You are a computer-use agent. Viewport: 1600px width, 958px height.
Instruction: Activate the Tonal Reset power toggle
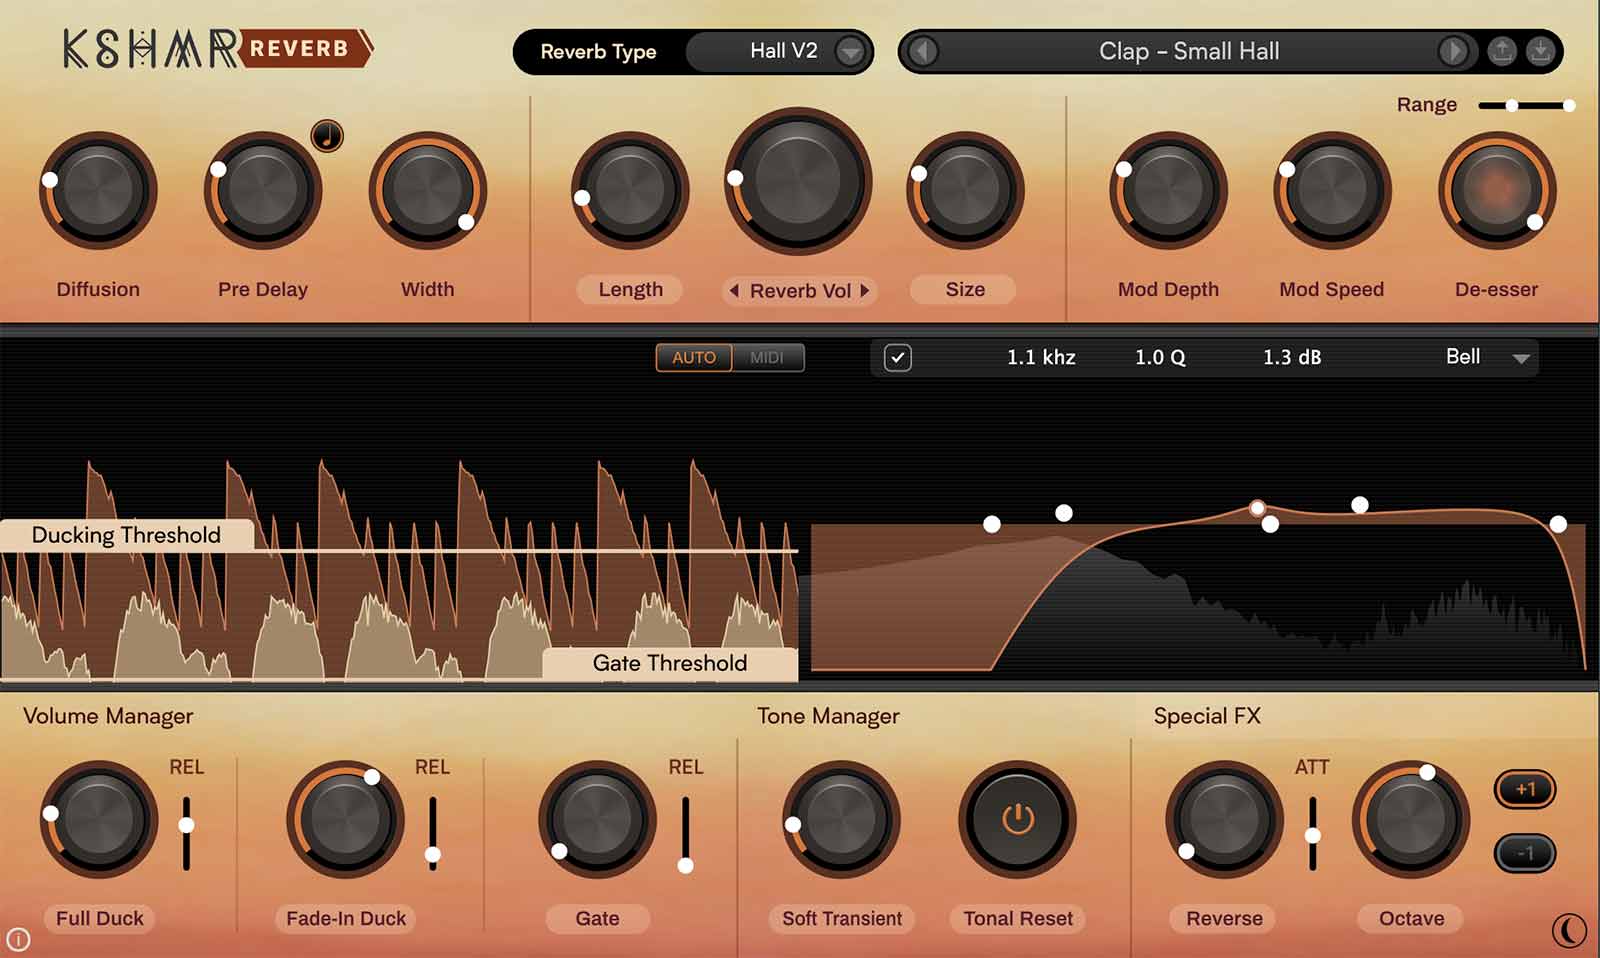pyautogui.click(x=1016, y=817)
